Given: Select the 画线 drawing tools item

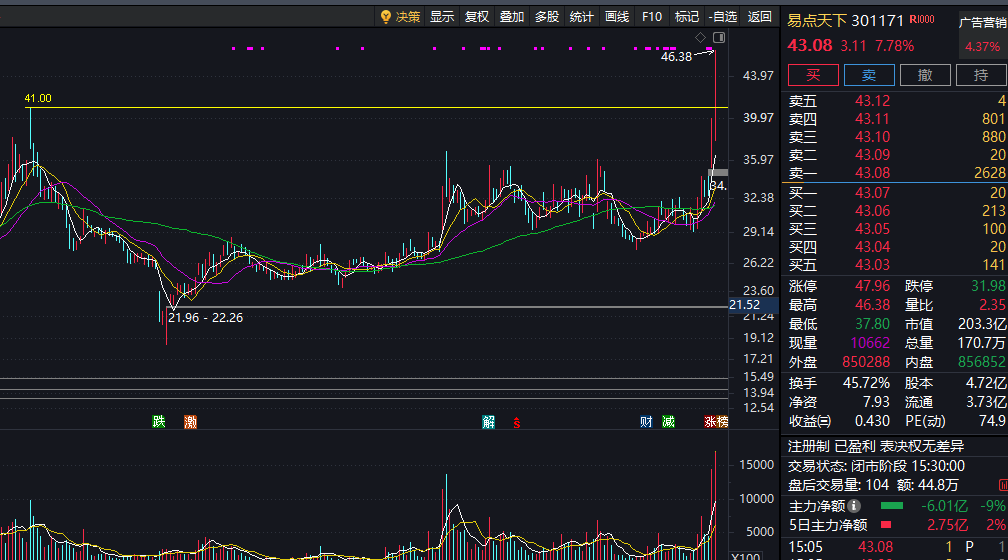Looking at the screenshot, I should (x=616, y=17).
